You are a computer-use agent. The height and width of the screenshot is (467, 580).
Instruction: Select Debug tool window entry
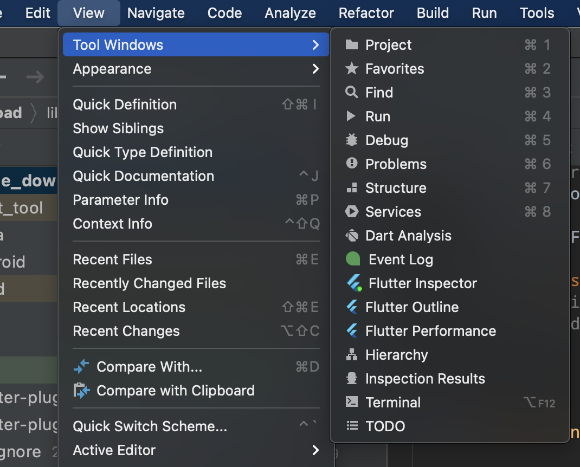(x=449, y=140)
